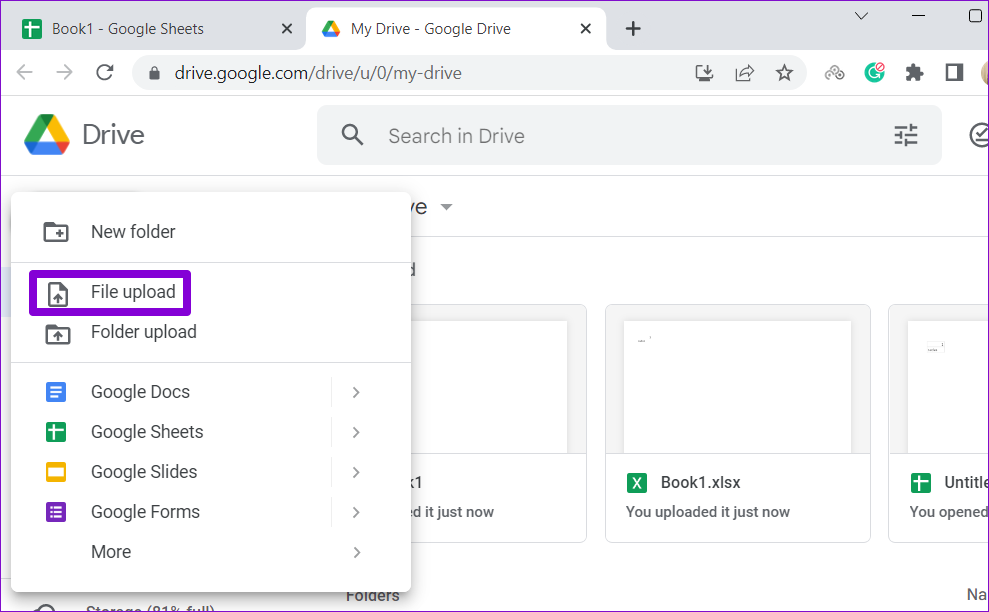This screenshot has width=989, height=612.
Task: Click the browser forward arrow
Action: [64, 73]
